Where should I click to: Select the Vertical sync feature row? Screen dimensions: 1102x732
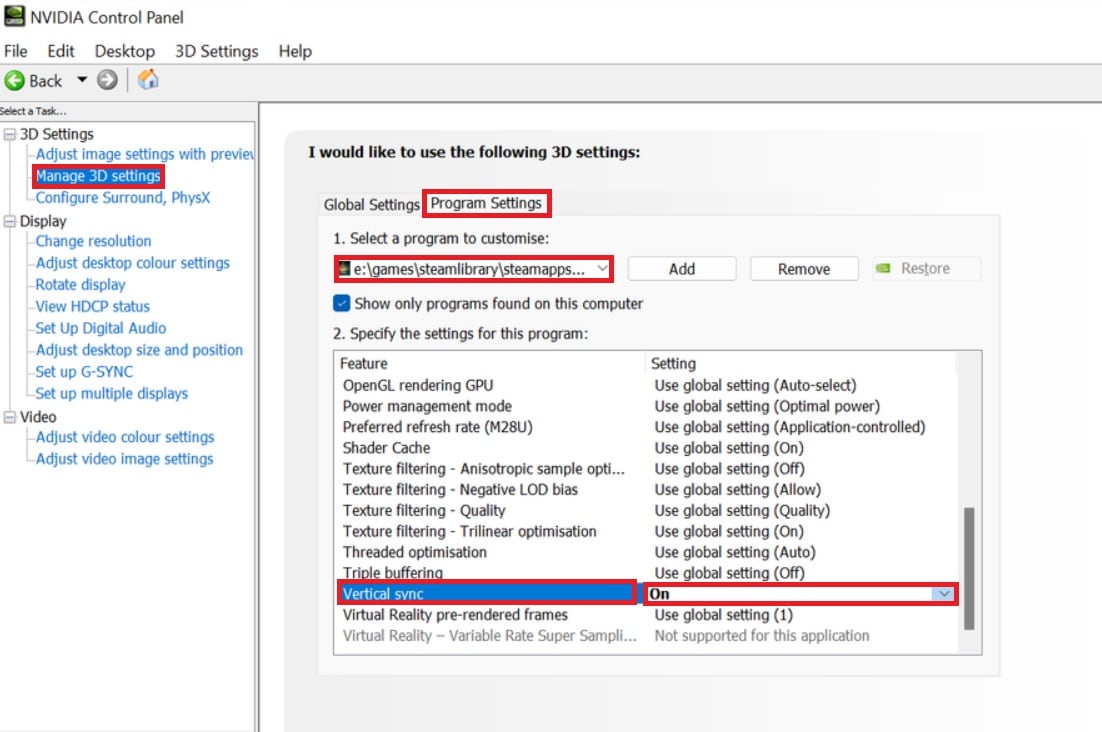[487, 594]
